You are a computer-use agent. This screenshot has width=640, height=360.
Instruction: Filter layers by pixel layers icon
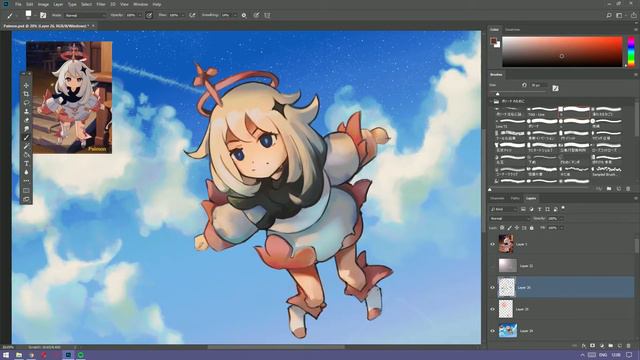[x=523, y=209]
